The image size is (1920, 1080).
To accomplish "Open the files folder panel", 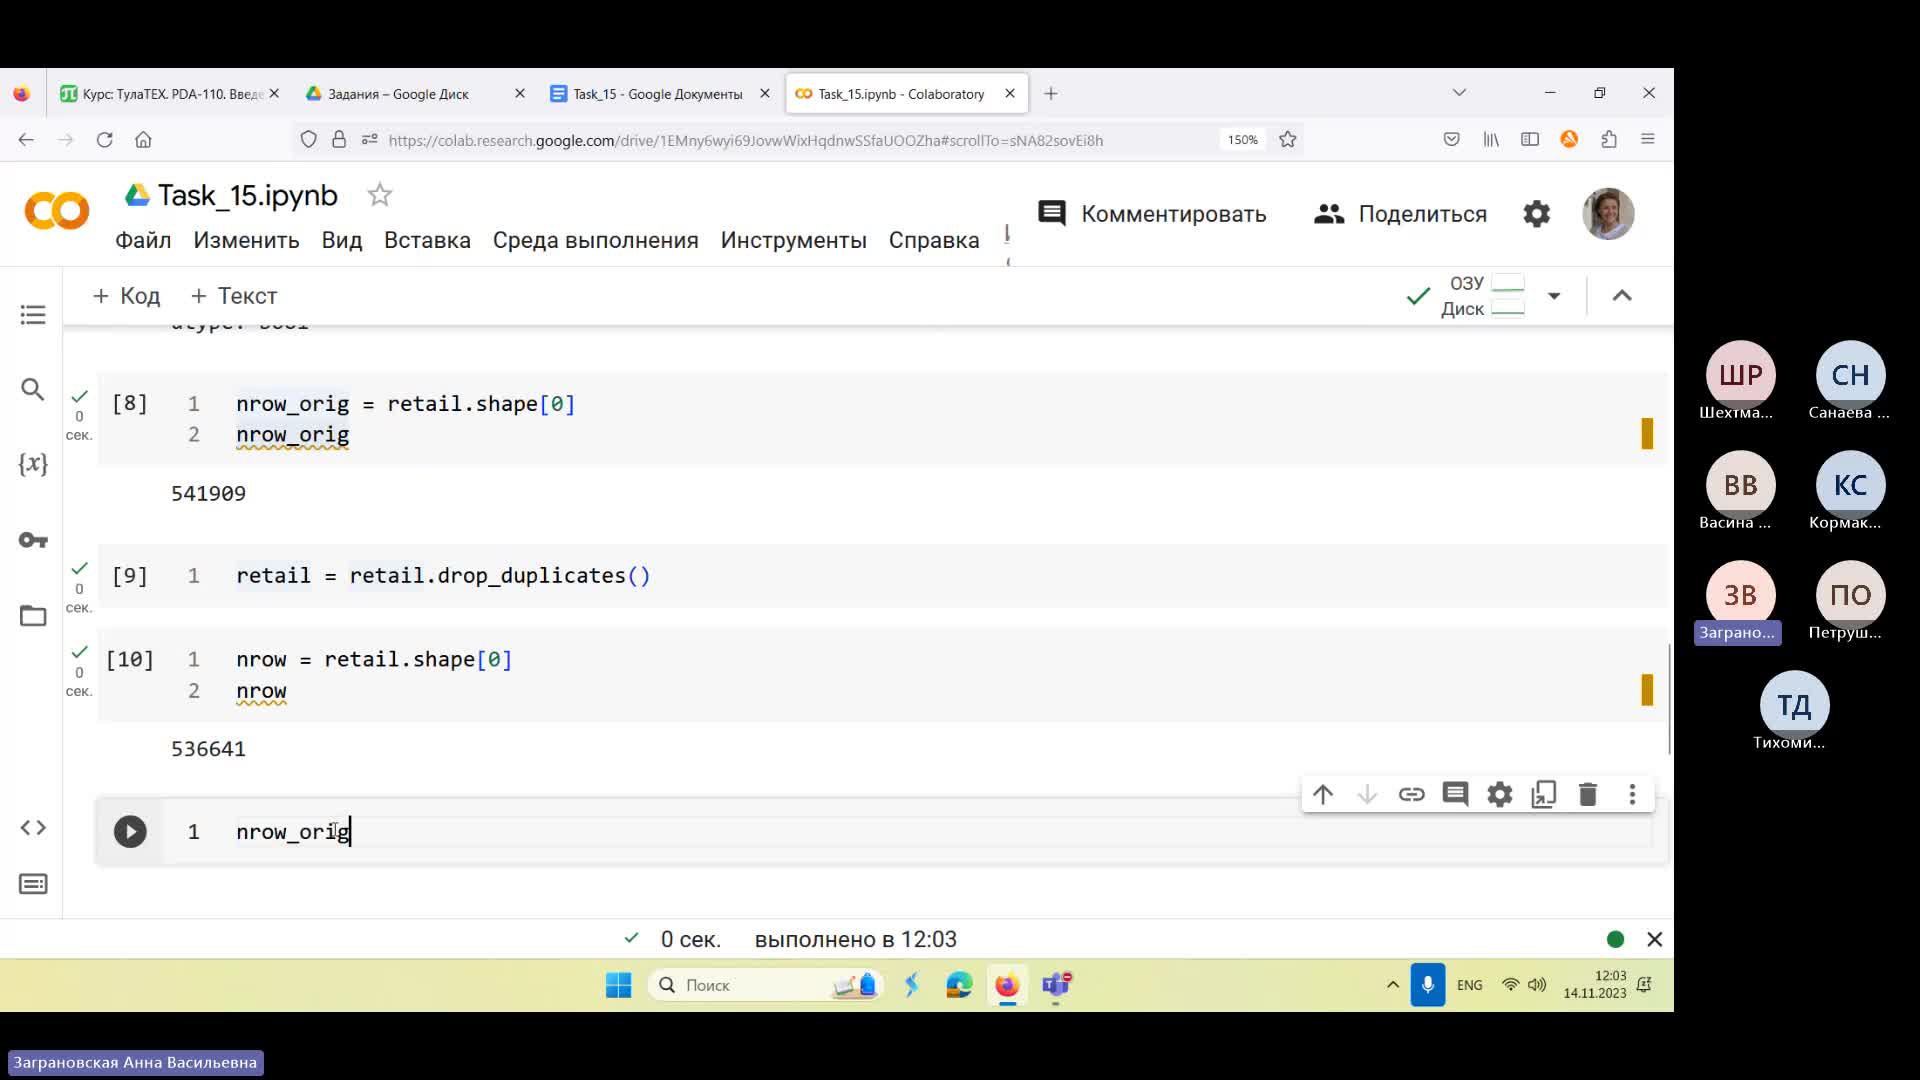I will tap(33, 615).
